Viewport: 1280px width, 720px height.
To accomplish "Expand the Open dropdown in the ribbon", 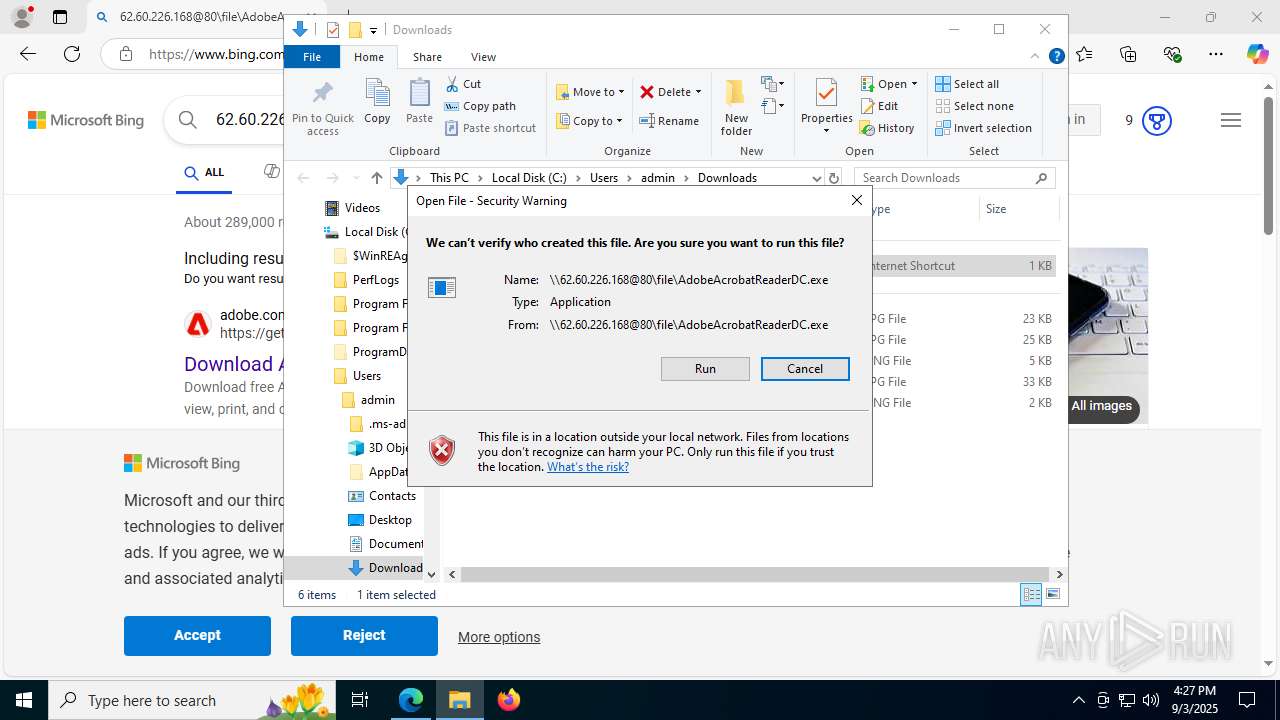I will pos(914,84).
